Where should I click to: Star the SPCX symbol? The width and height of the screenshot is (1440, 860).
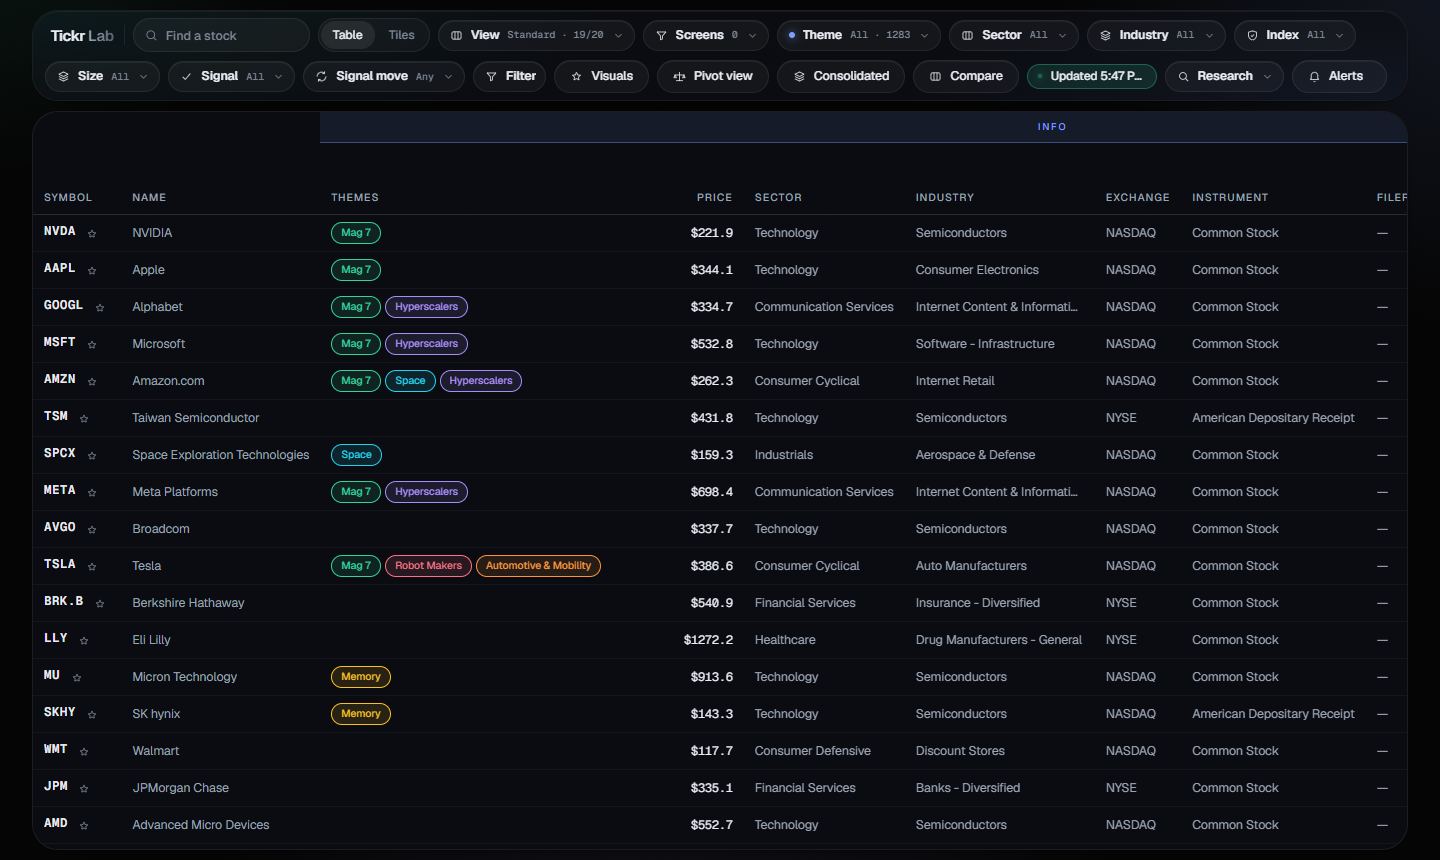point(92,456)
